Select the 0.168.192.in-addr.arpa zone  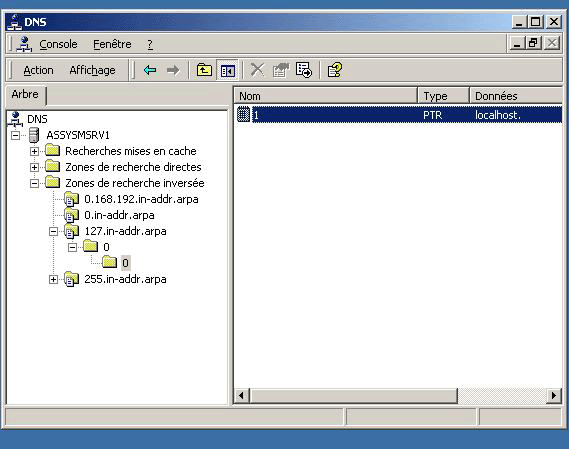click(x=141, y=199)
